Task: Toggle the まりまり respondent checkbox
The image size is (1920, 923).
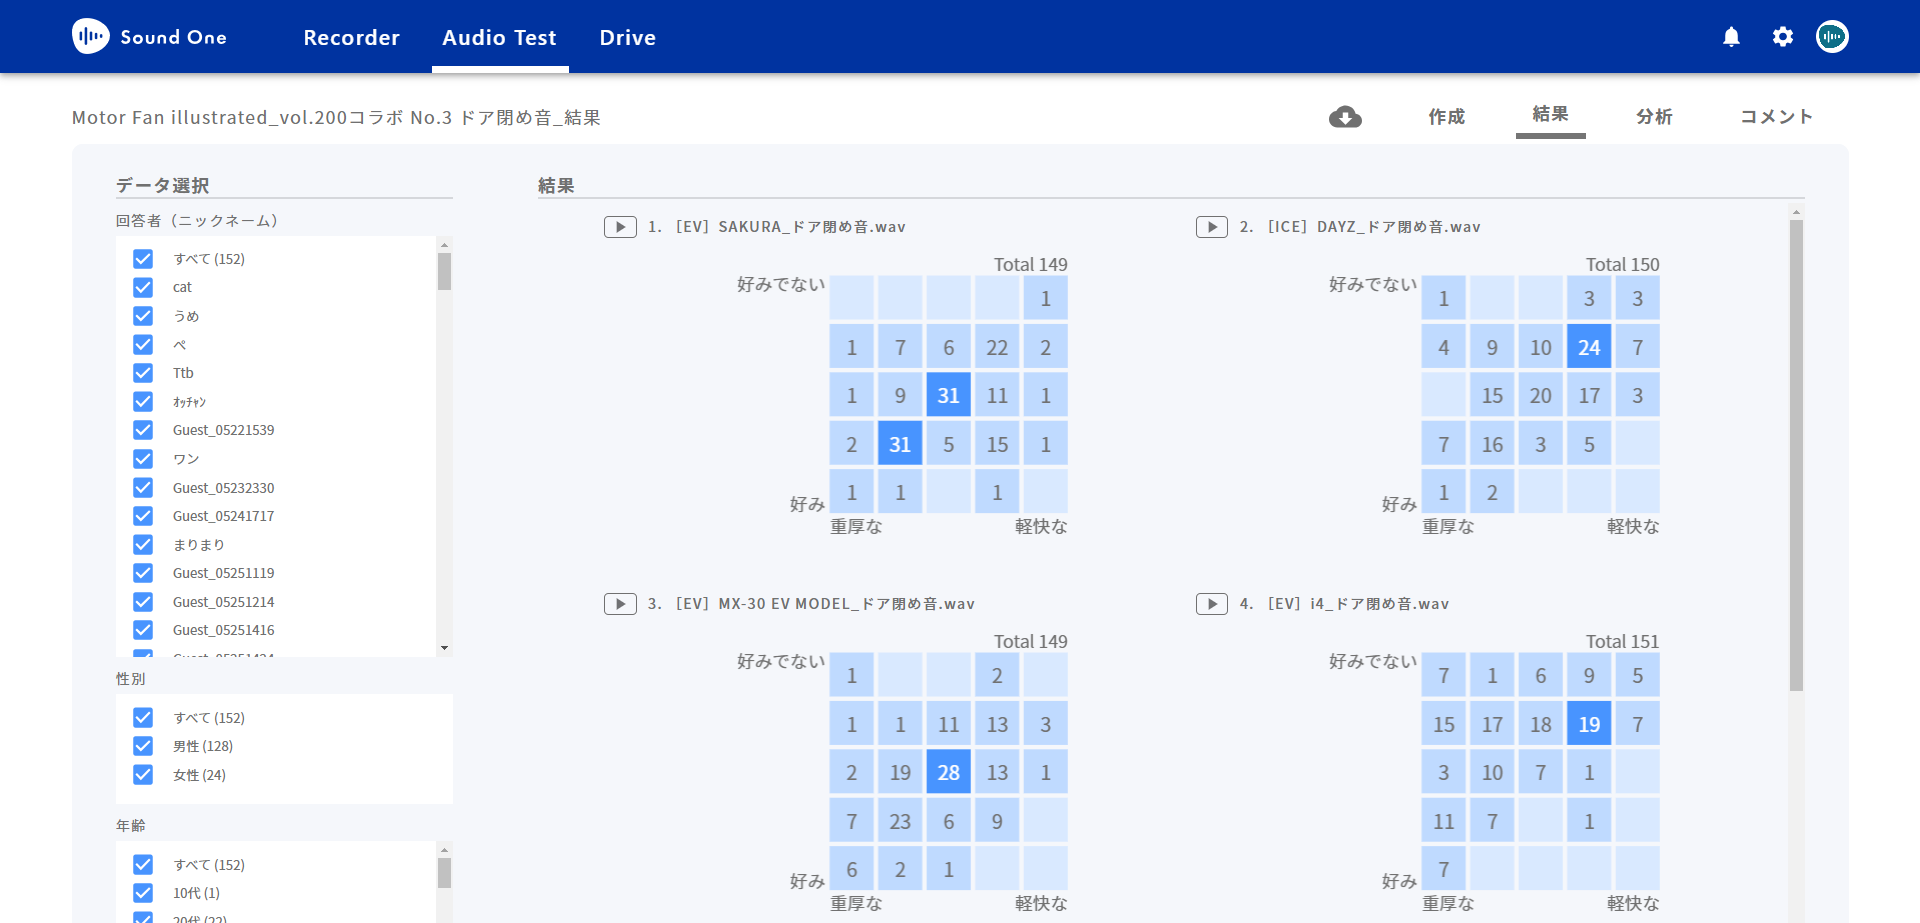Action: (x=143, y=545)
